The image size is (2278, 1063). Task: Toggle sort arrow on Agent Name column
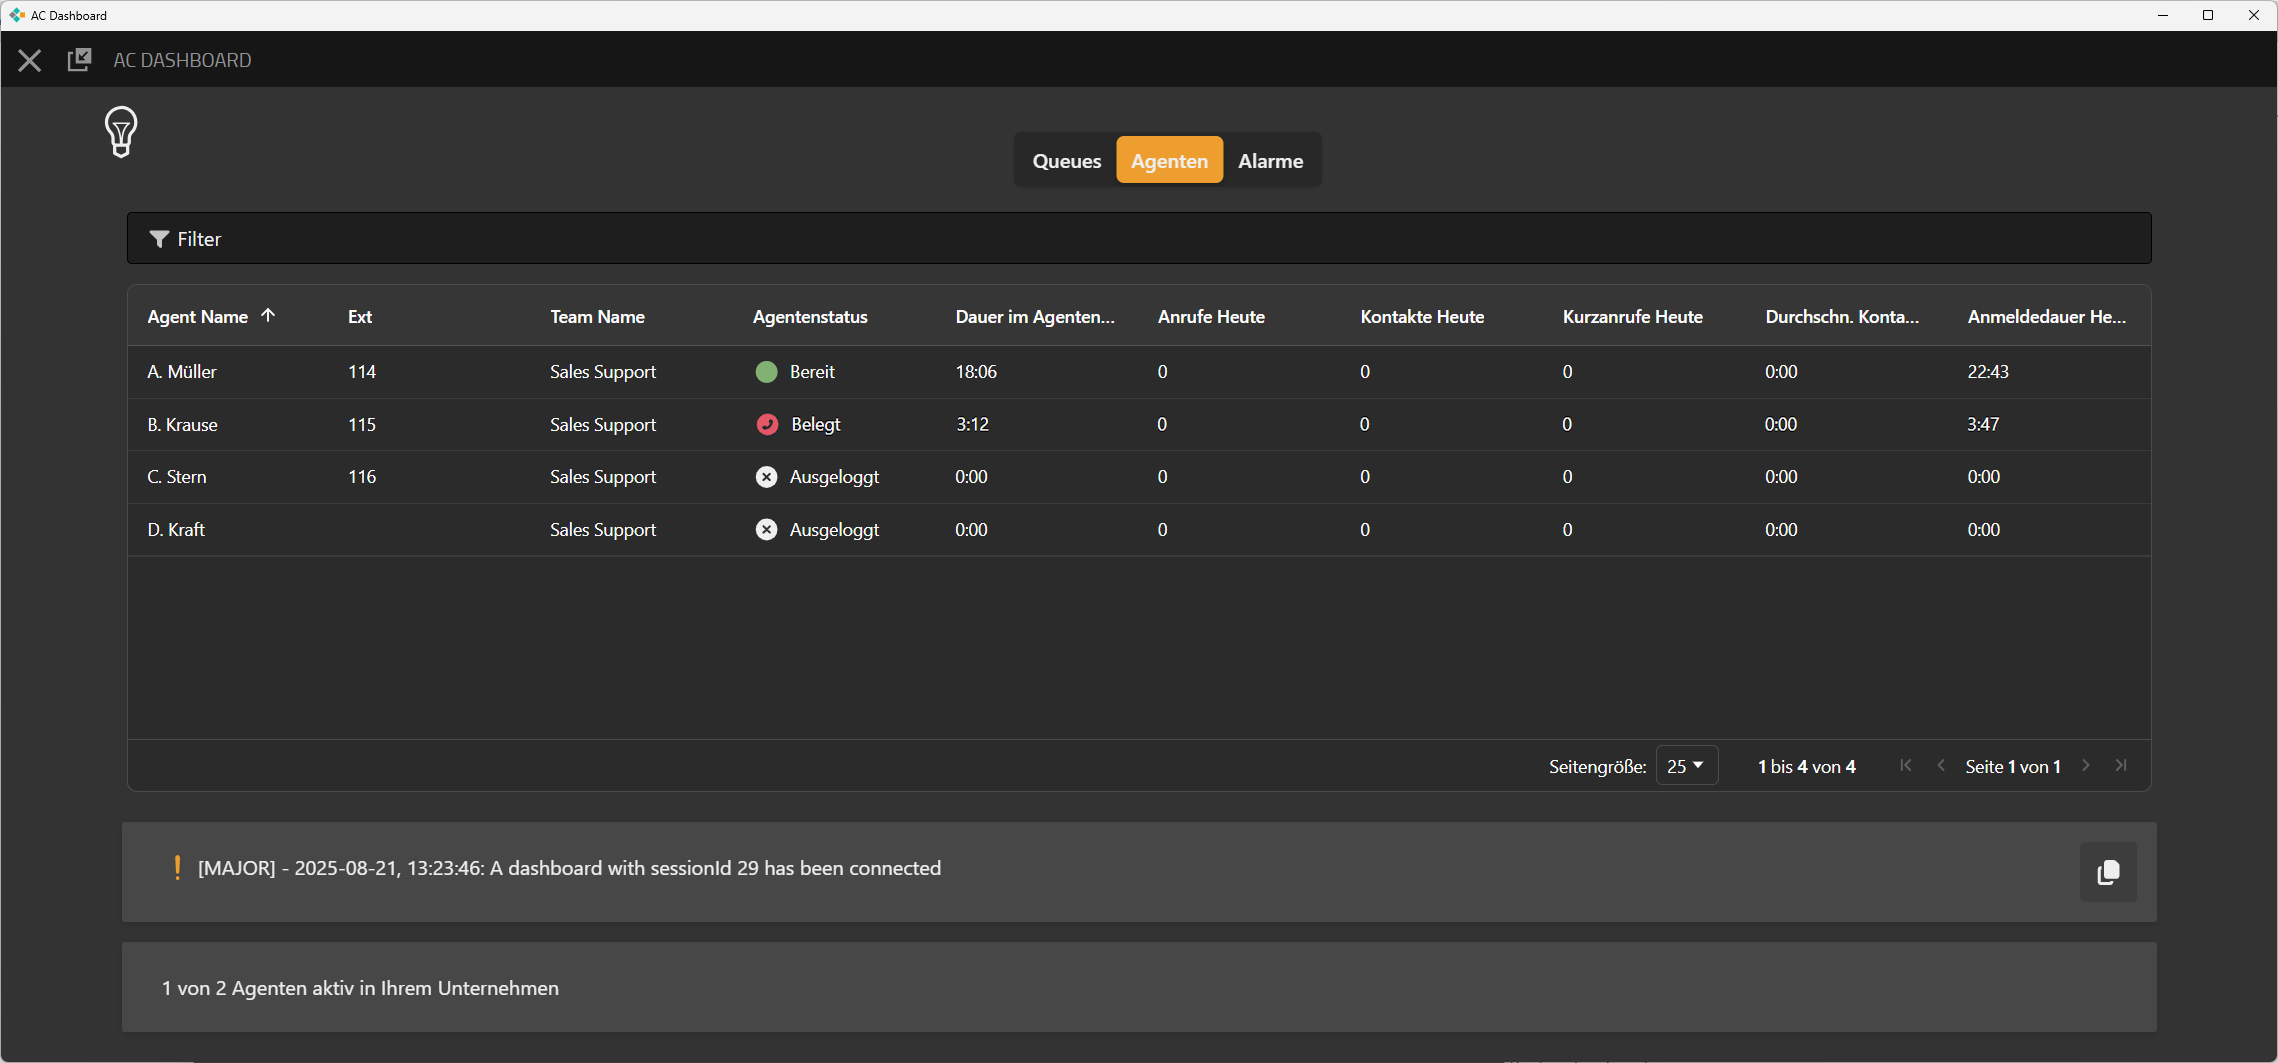(x=268, y=316)
